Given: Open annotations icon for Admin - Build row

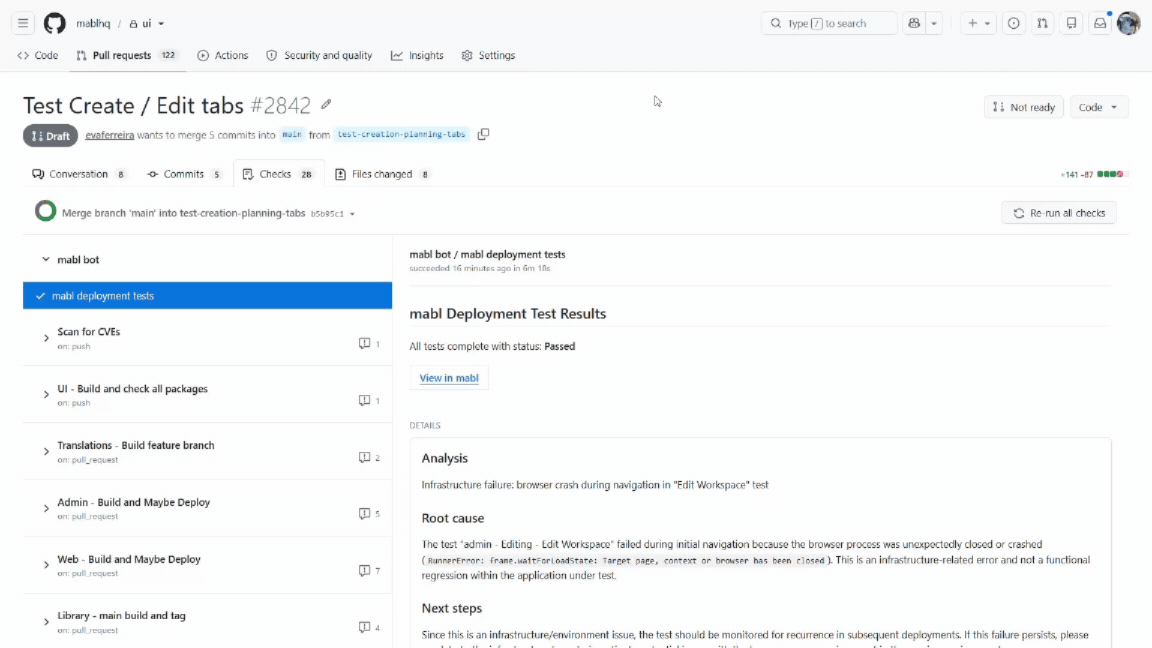Looking at the screenshot, I should [364, 513].
